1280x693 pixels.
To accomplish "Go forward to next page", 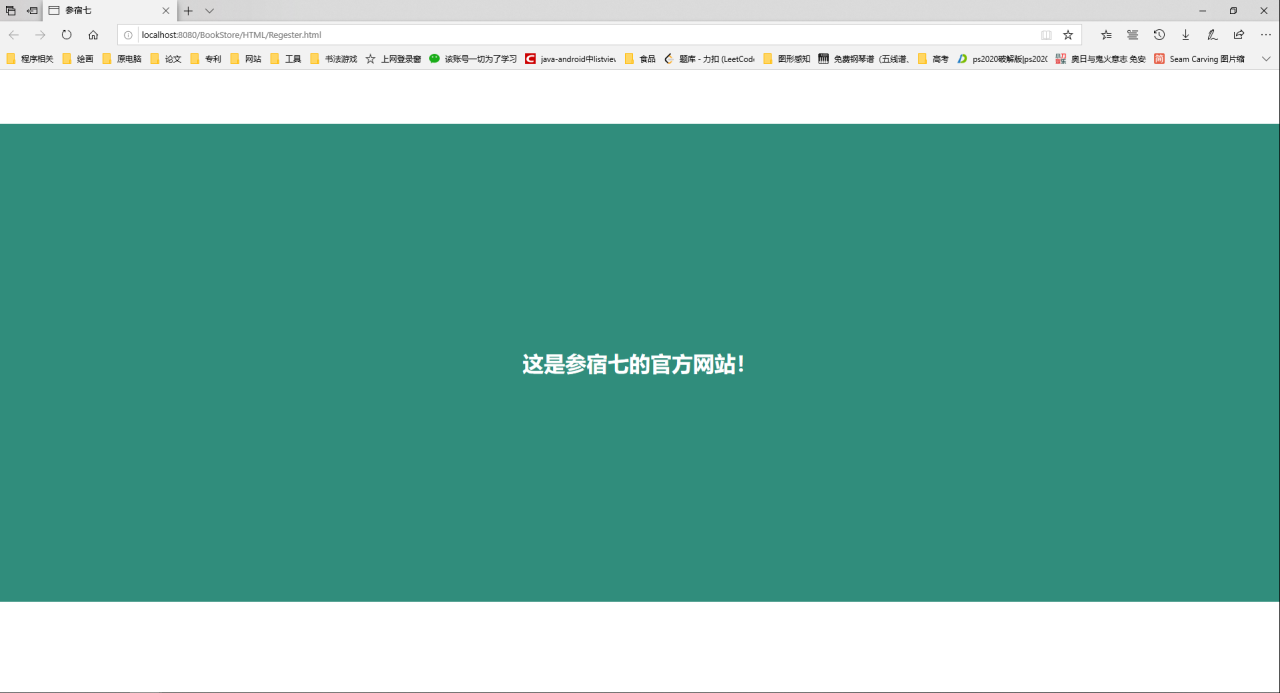I will coord(40,34).
